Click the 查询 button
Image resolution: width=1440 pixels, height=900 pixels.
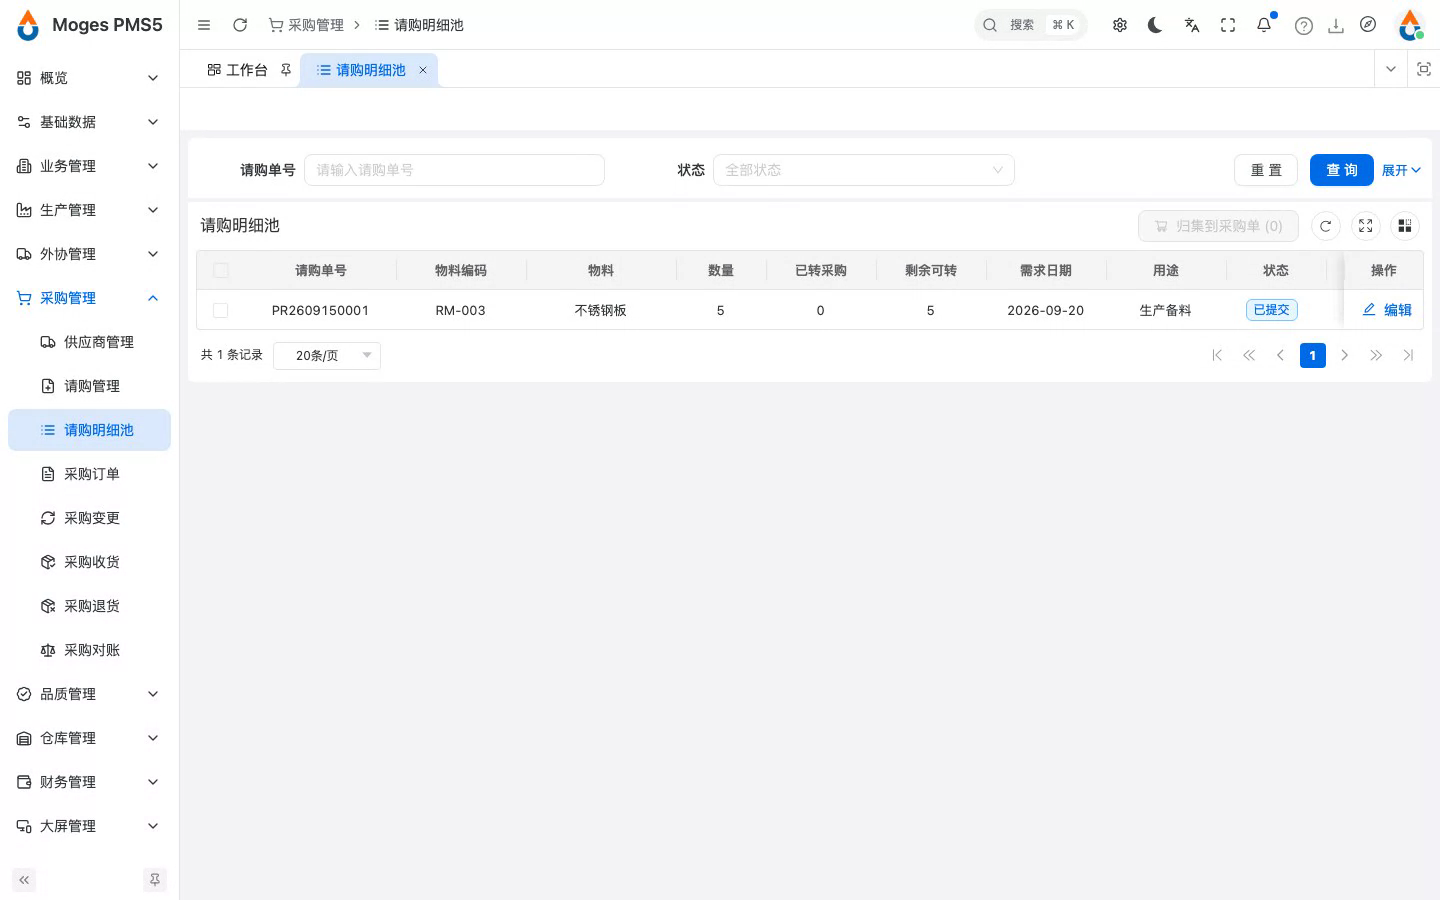1342,170
